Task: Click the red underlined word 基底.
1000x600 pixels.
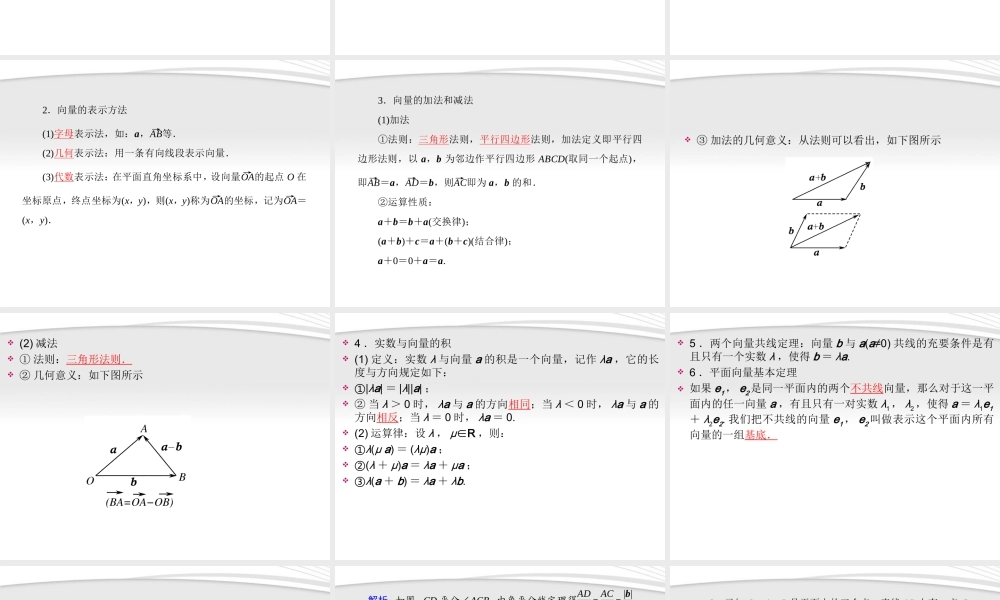Action: pyautogui.click(x=760, y=435)
